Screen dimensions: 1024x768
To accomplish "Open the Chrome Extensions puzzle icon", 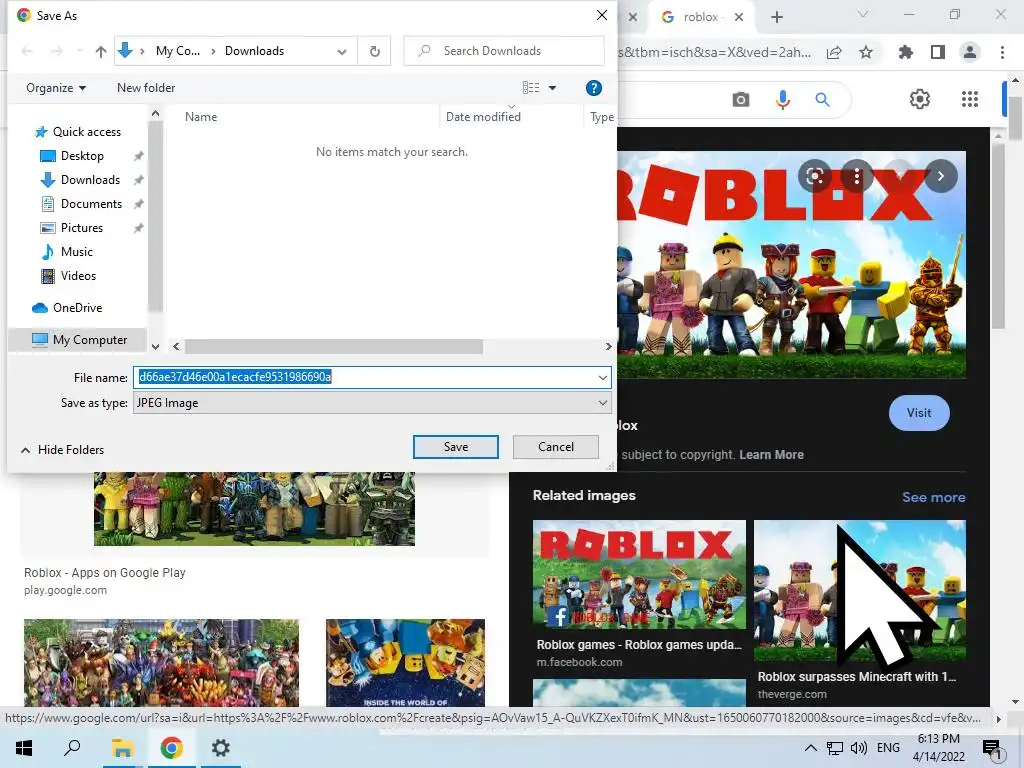I will tap(906, 52).
